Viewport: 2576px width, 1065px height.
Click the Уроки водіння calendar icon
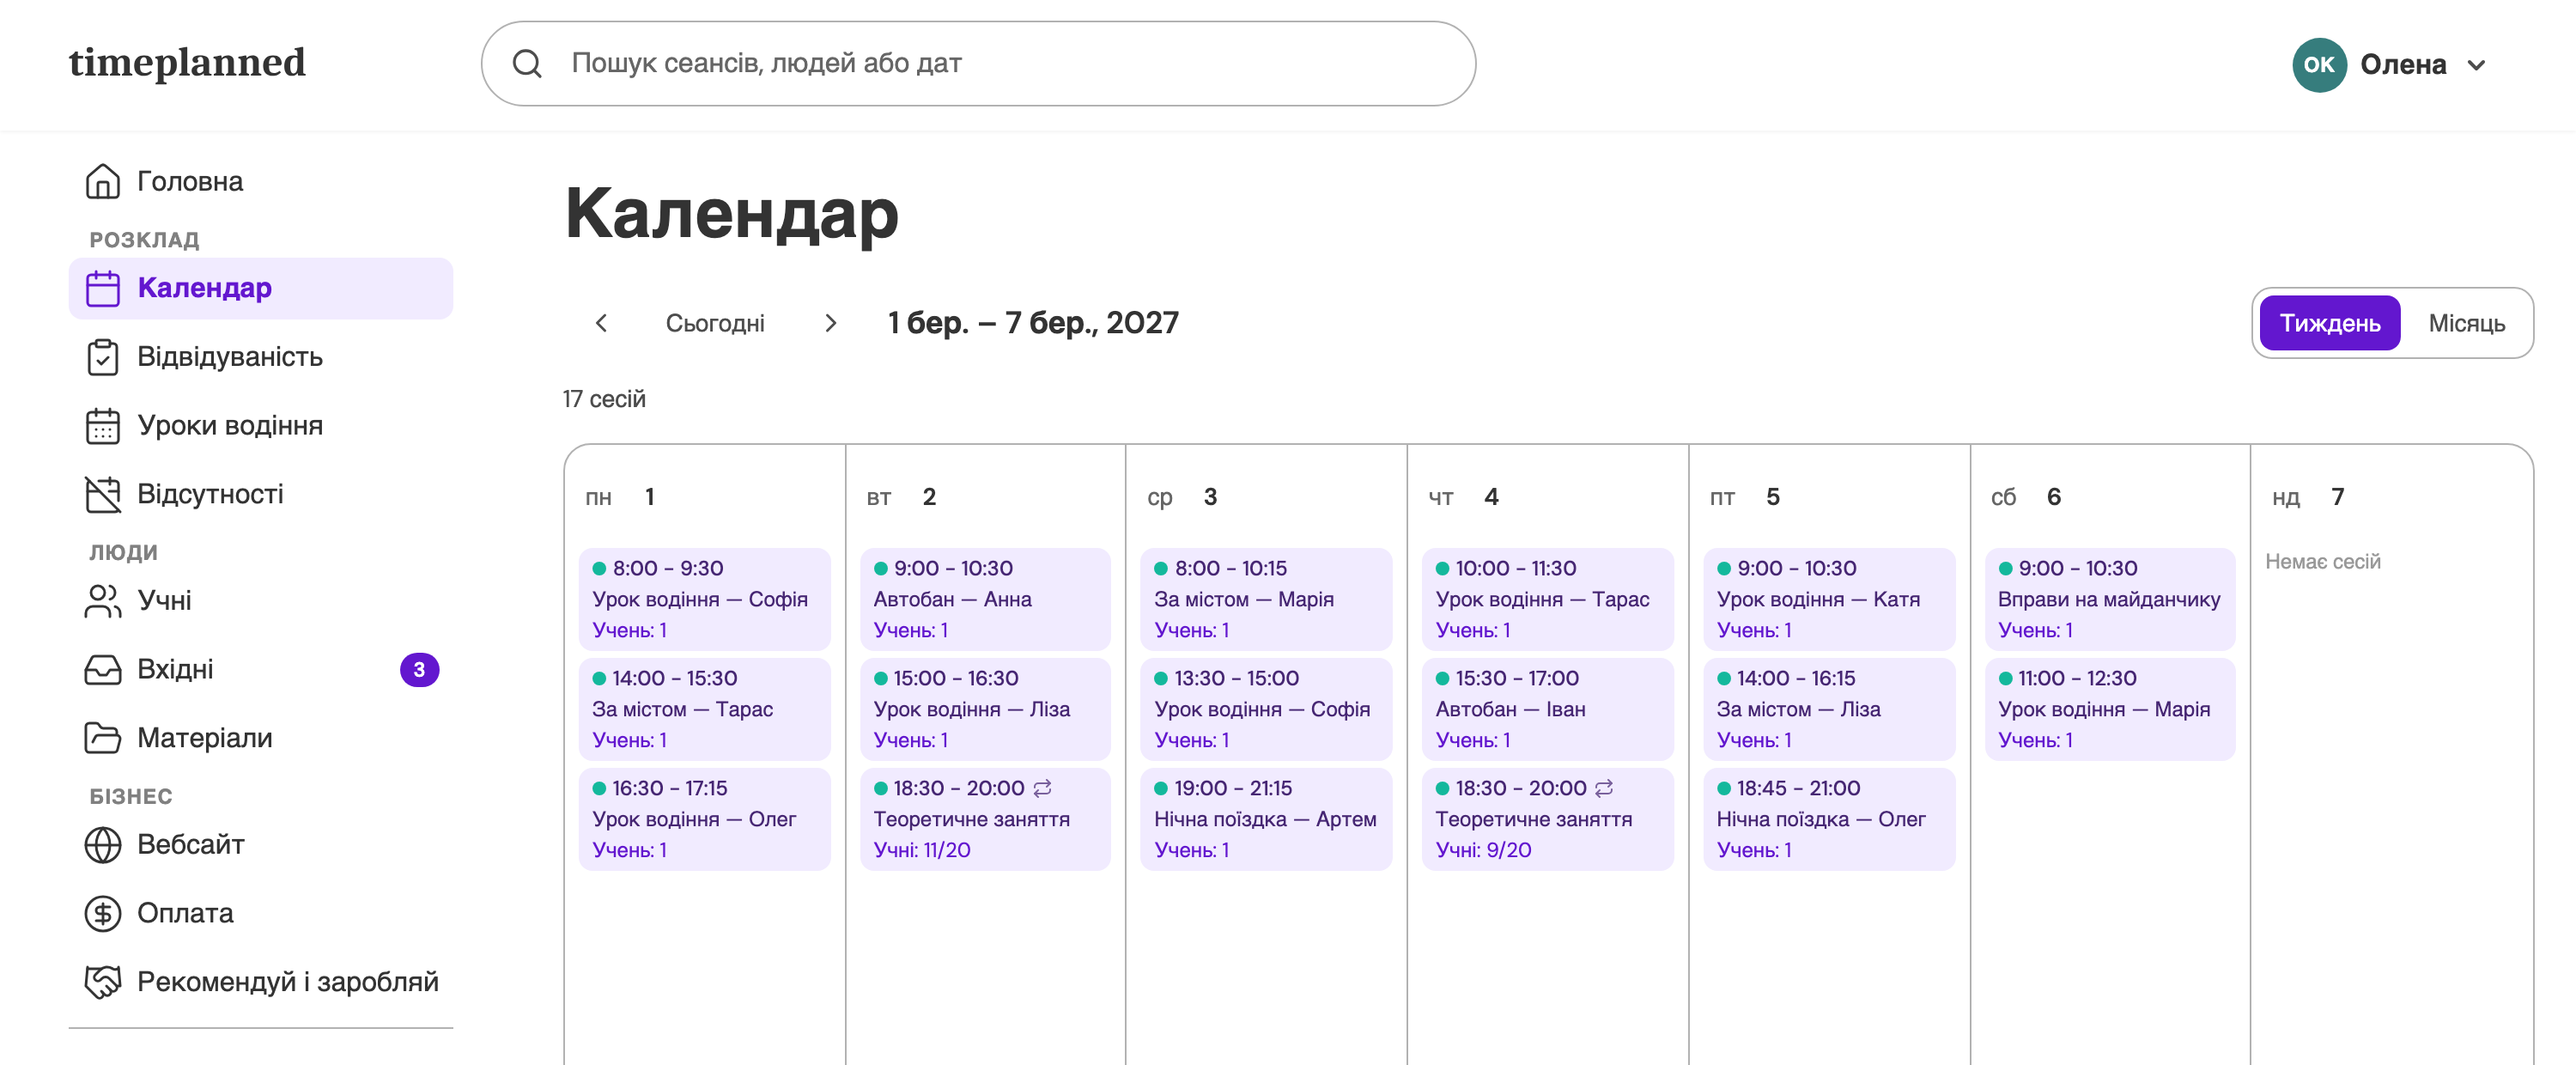click(103, 426)
